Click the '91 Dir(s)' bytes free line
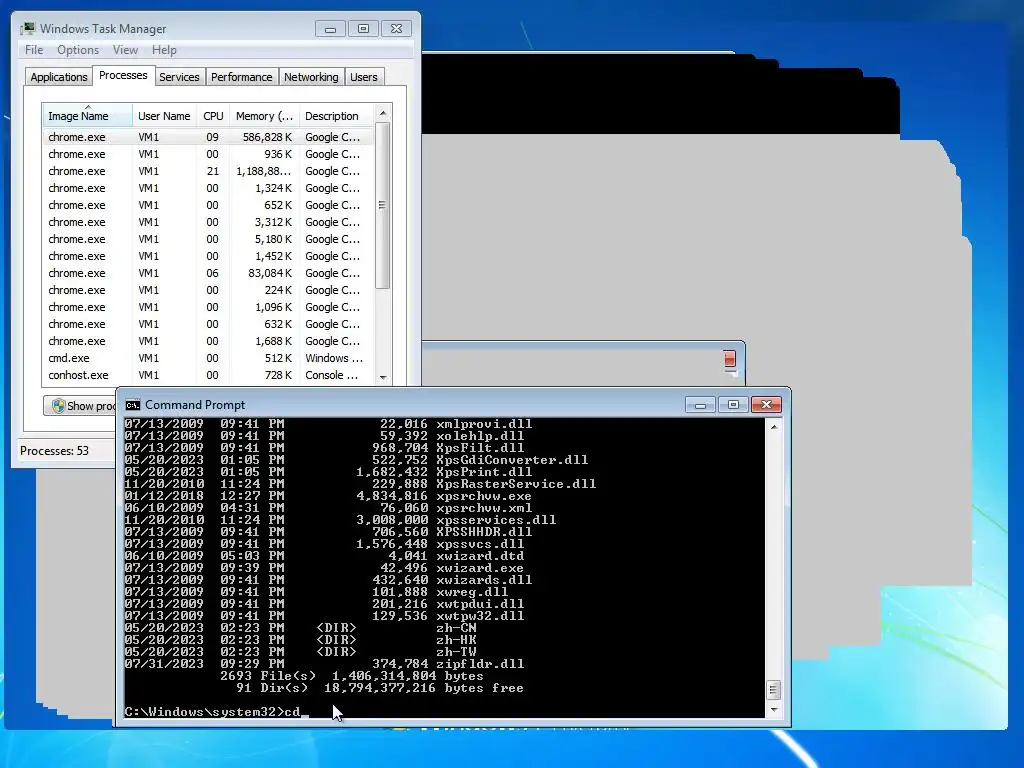This screenshot has width=1024, height=768. click(379, 688)
